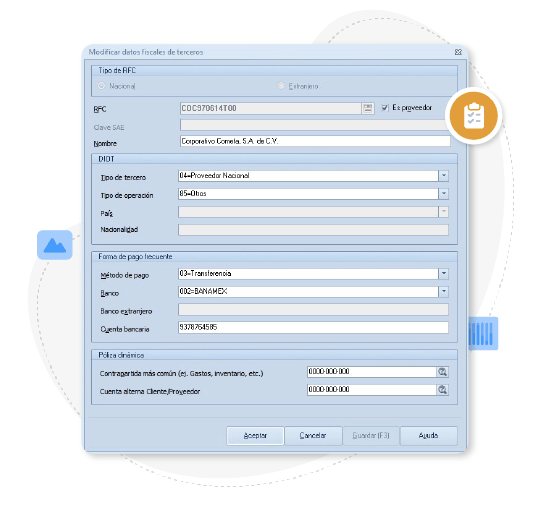
Task: Click the Cancelar button
Action: pyautogui.click(x=313, y=436)
